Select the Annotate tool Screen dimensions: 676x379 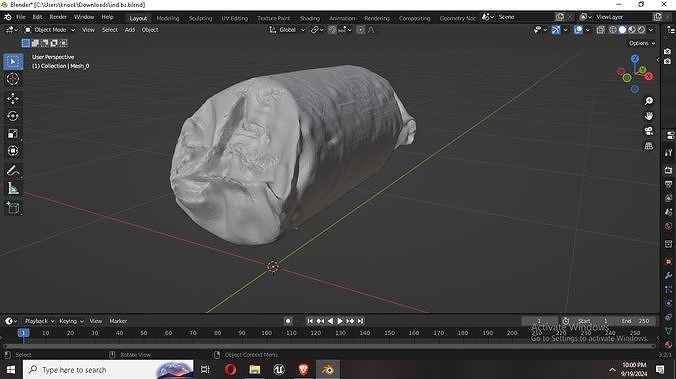(13, 171)
